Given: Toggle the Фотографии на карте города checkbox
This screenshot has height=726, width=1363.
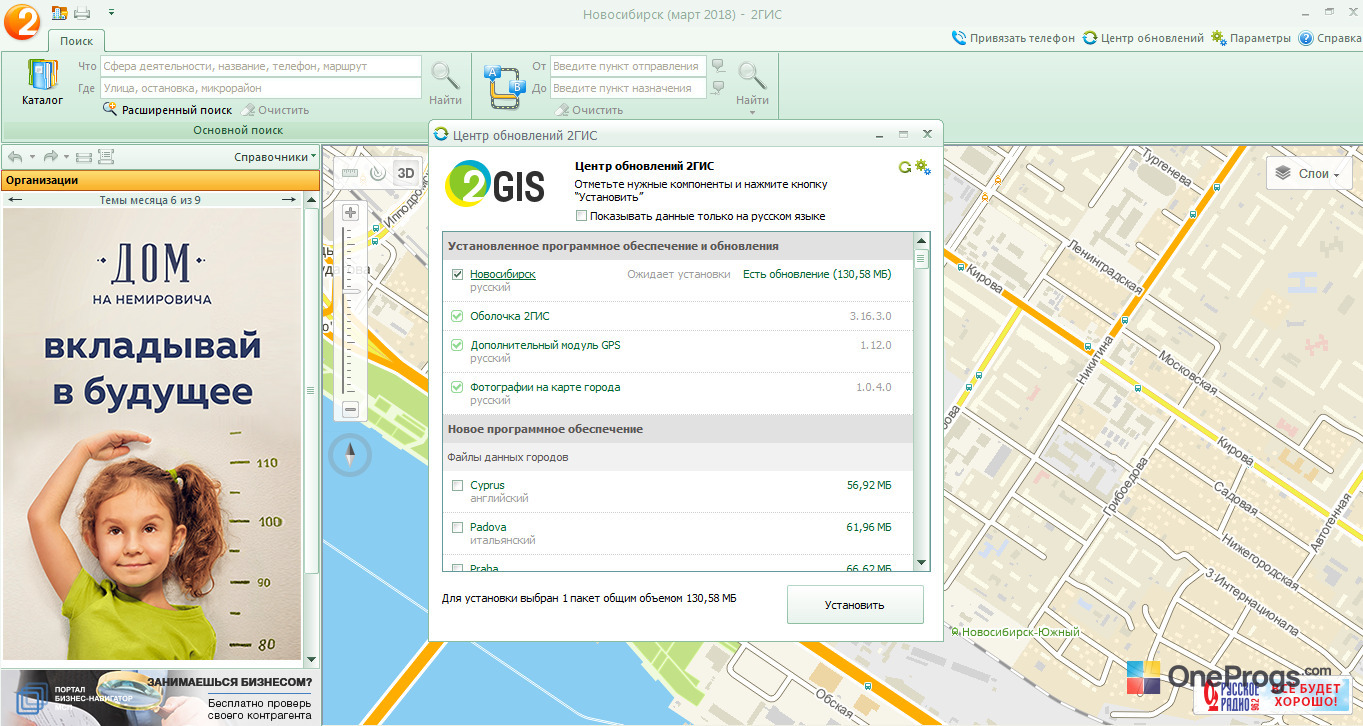Looking at the screenshot, I should [457, 387].
